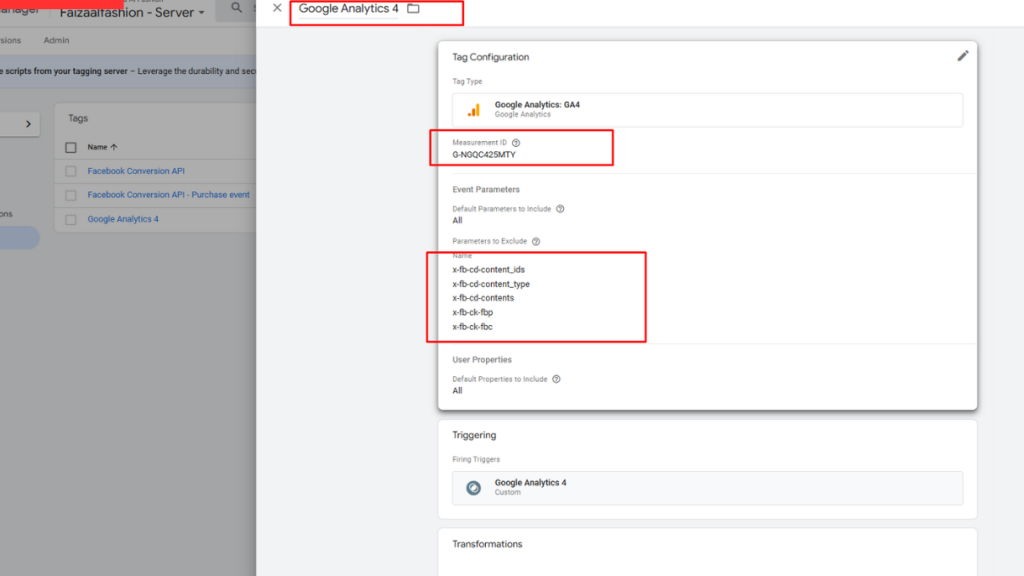Click the folder icon beside the tag name
This screenshot has height=576, width=1024.
pyautogui.click(x=413, y=8)
